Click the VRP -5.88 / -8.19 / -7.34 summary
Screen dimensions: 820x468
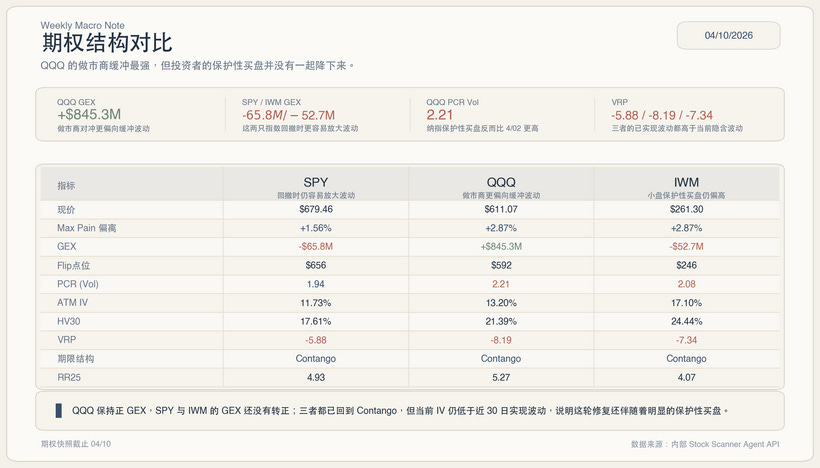click(662, 115)
